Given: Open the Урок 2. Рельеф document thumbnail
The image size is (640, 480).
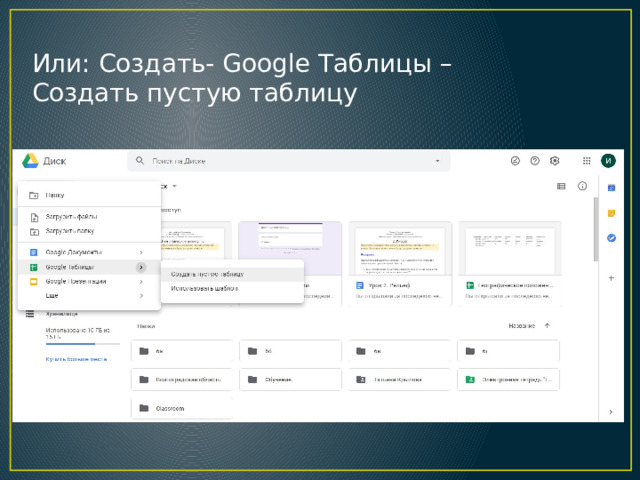Looking at the screenshot, I should (x=400, y=251).
